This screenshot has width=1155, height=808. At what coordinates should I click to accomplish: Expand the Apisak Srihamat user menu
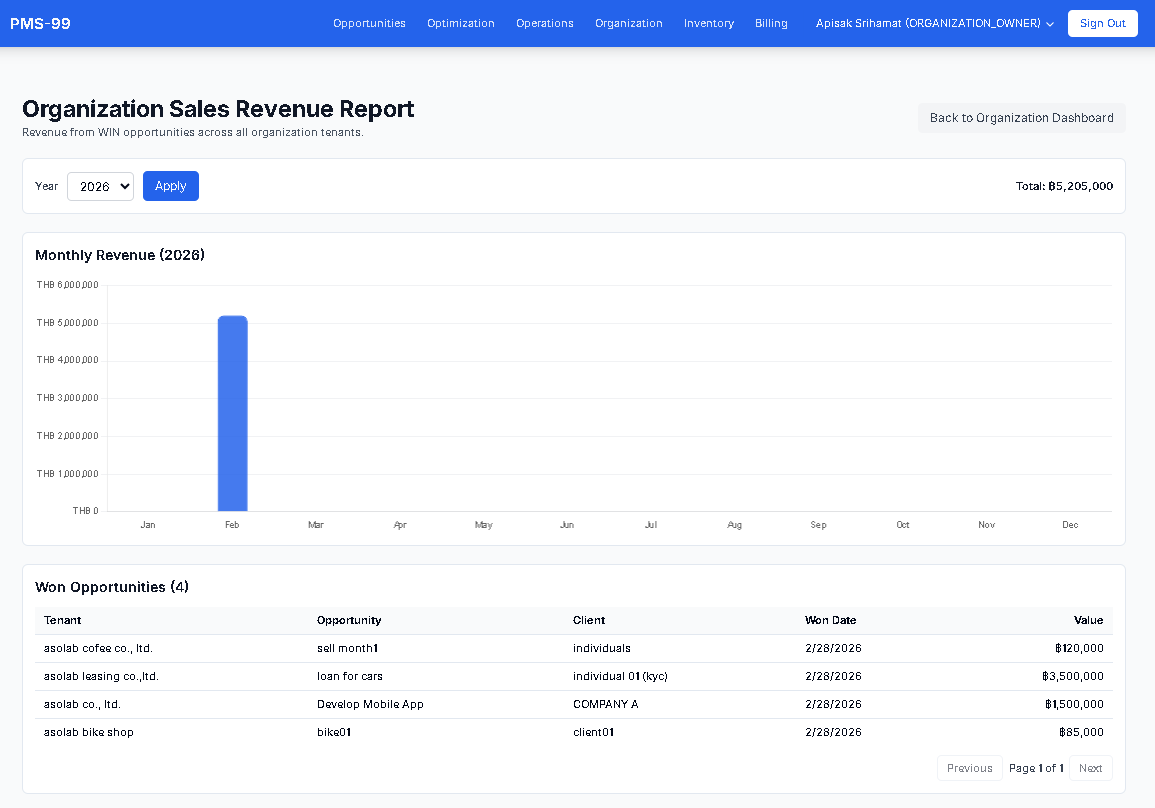[x=934, y=23]
